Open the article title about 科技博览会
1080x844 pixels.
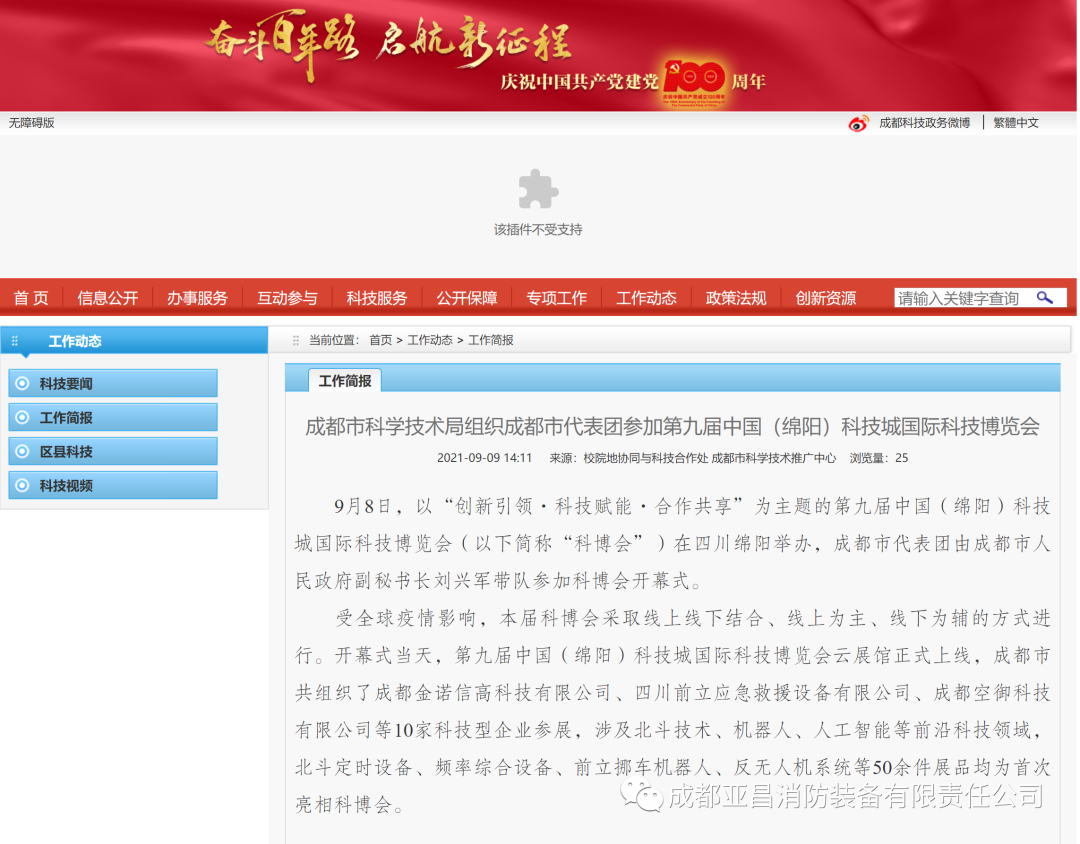coord(672,426)
